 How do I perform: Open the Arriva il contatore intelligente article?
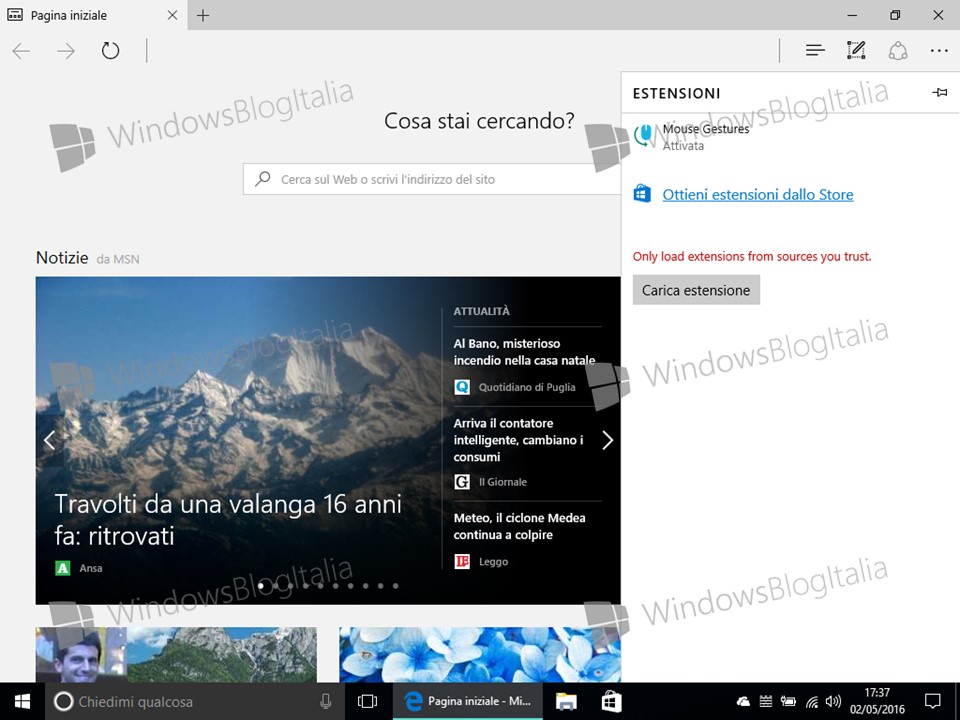pos(519,440)
